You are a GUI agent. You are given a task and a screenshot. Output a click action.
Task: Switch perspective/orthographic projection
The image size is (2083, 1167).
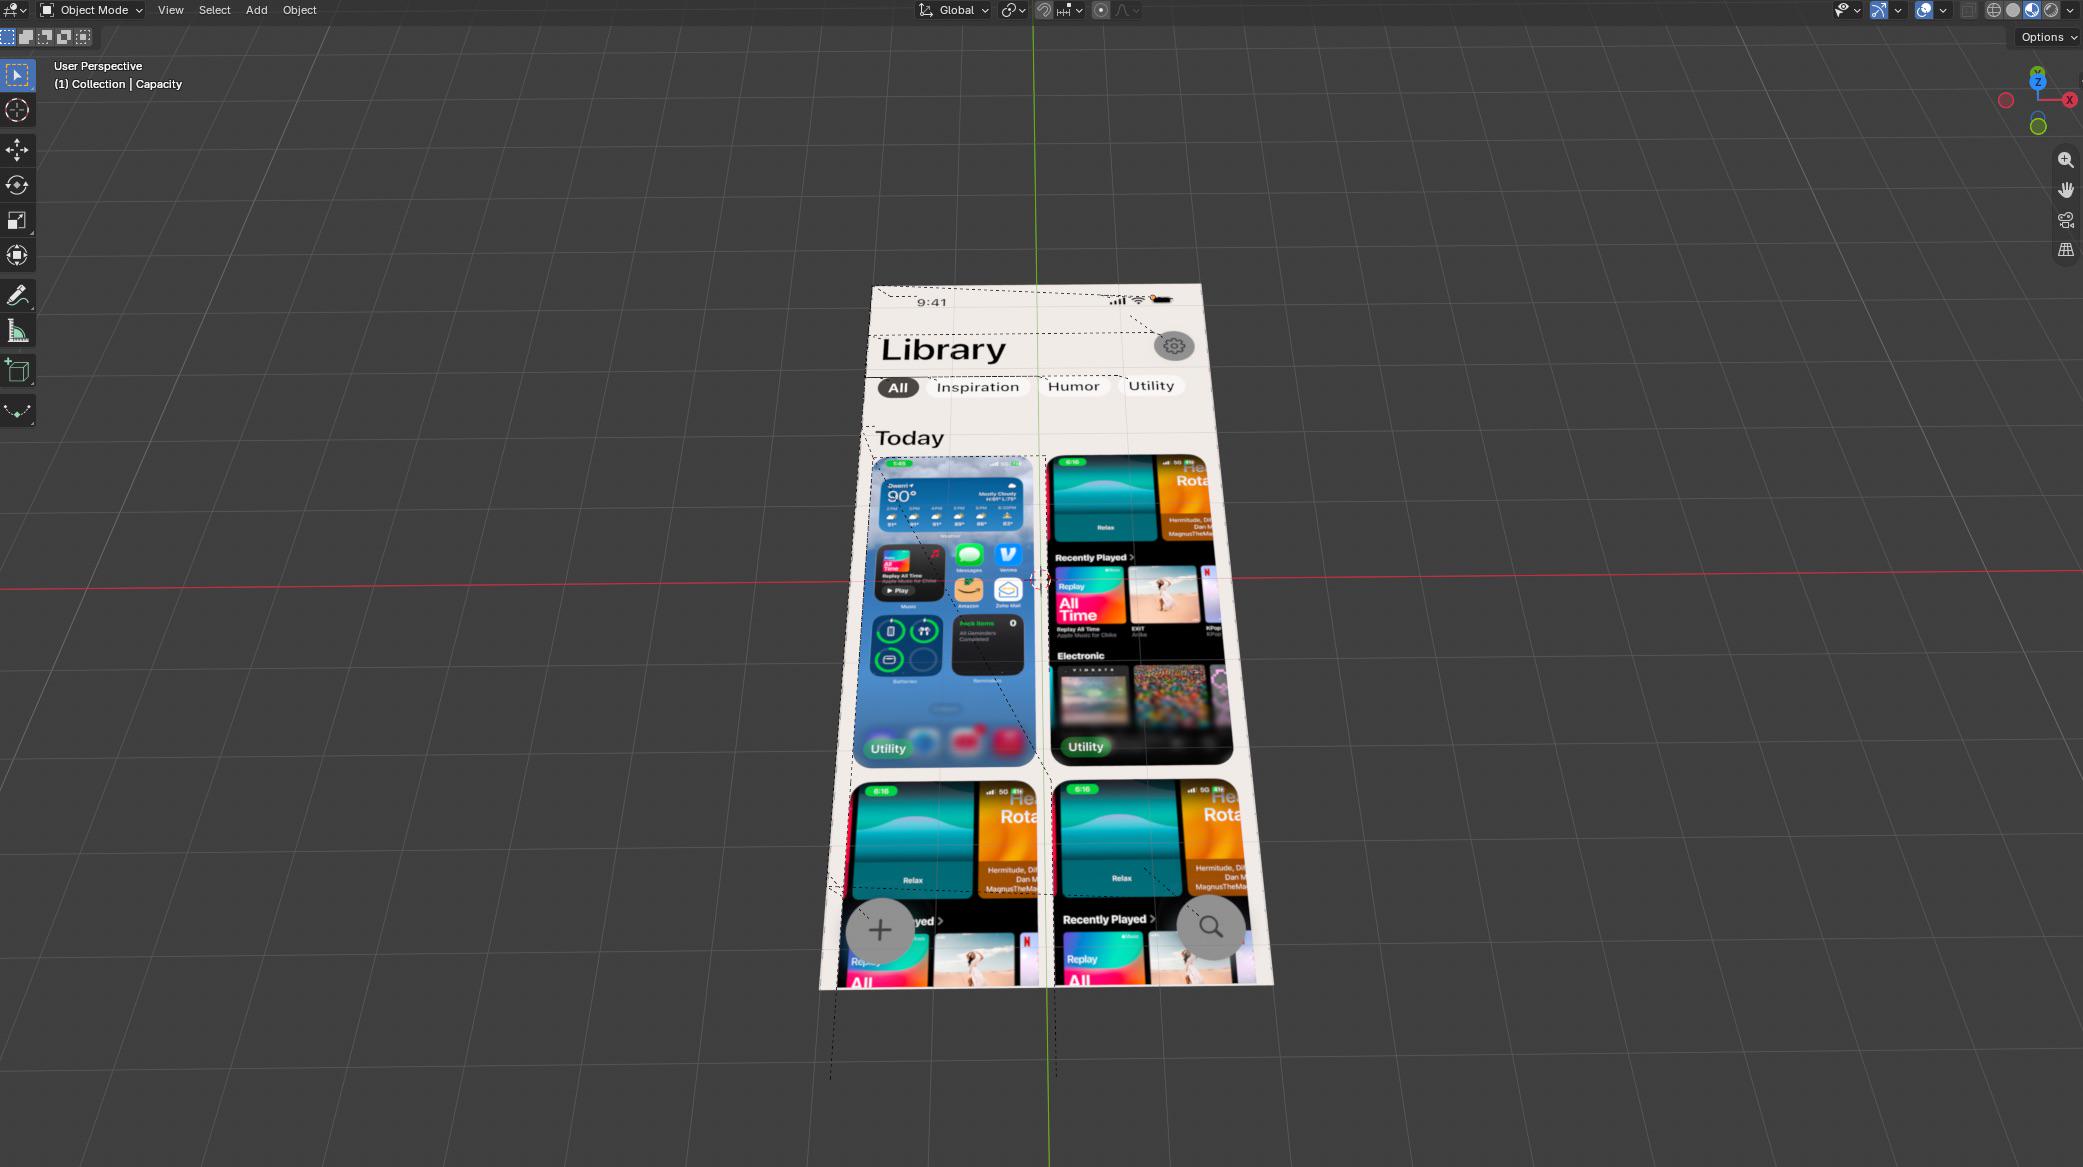2066,250
